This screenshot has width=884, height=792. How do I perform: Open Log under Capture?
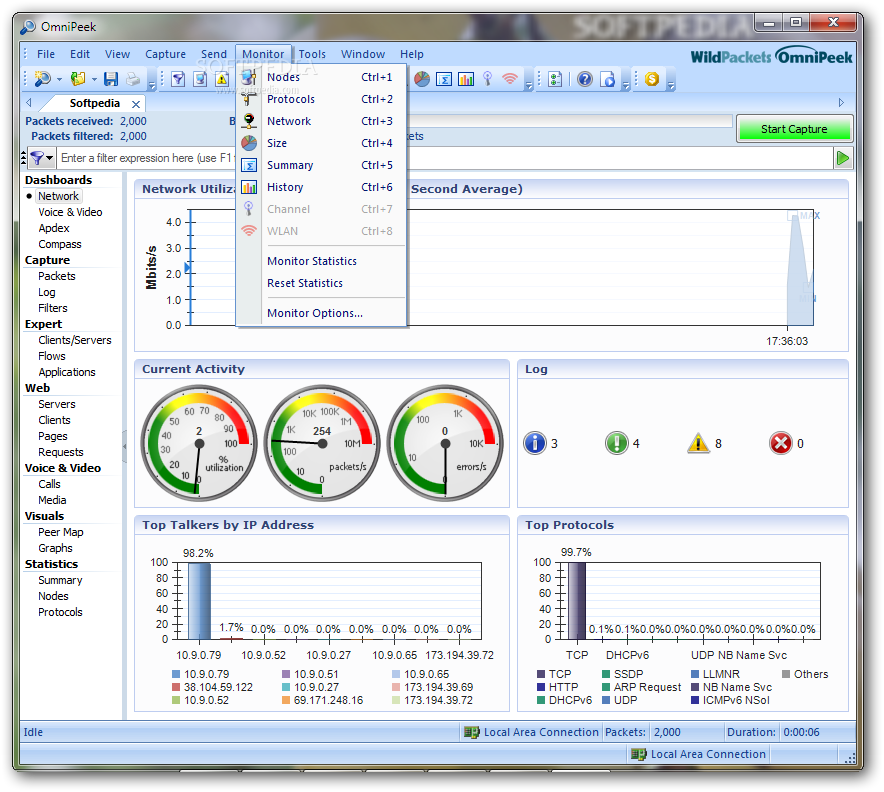[x=47, y=292]
